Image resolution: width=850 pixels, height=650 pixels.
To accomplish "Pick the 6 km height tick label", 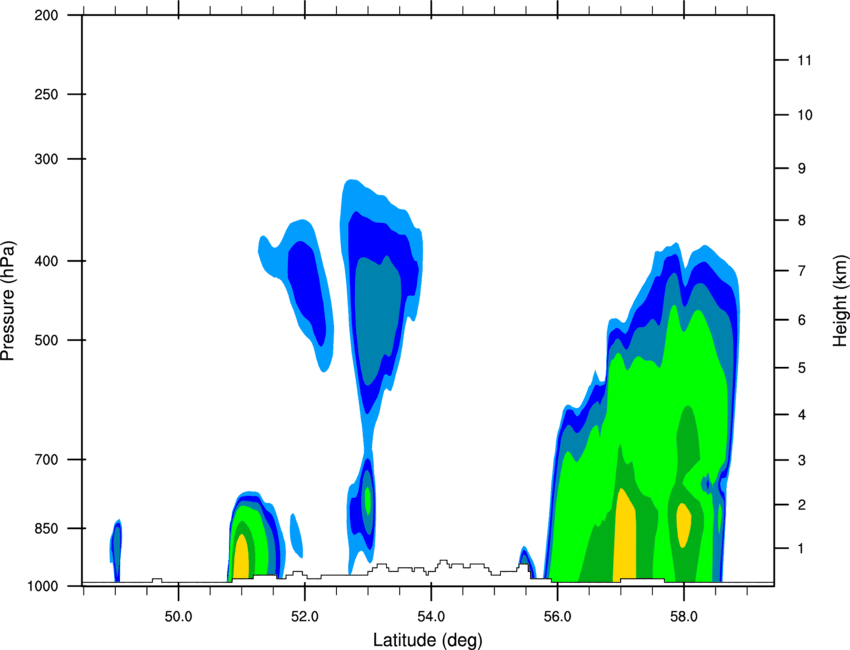I will pyautogui.click(x=802, y=320).
